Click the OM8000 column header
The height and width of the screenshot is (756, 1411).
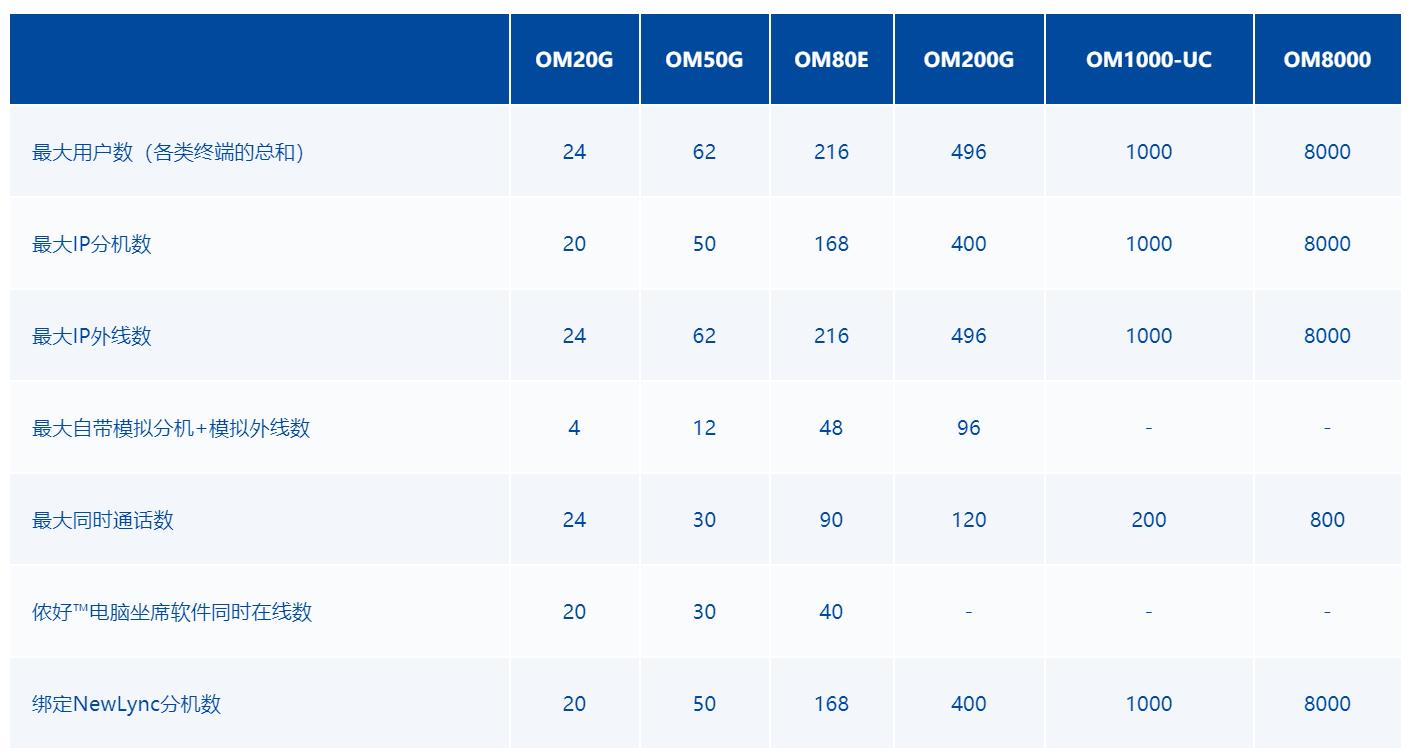pos(1327,60)
